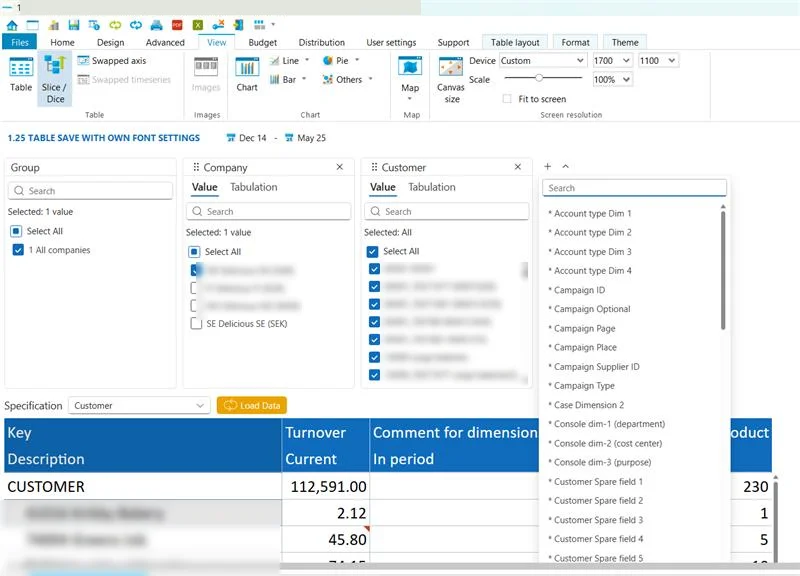Check the SE Delicious SE (SEK) checkbox
This screenshot has height=576, width=800.
tap(196, 323)
